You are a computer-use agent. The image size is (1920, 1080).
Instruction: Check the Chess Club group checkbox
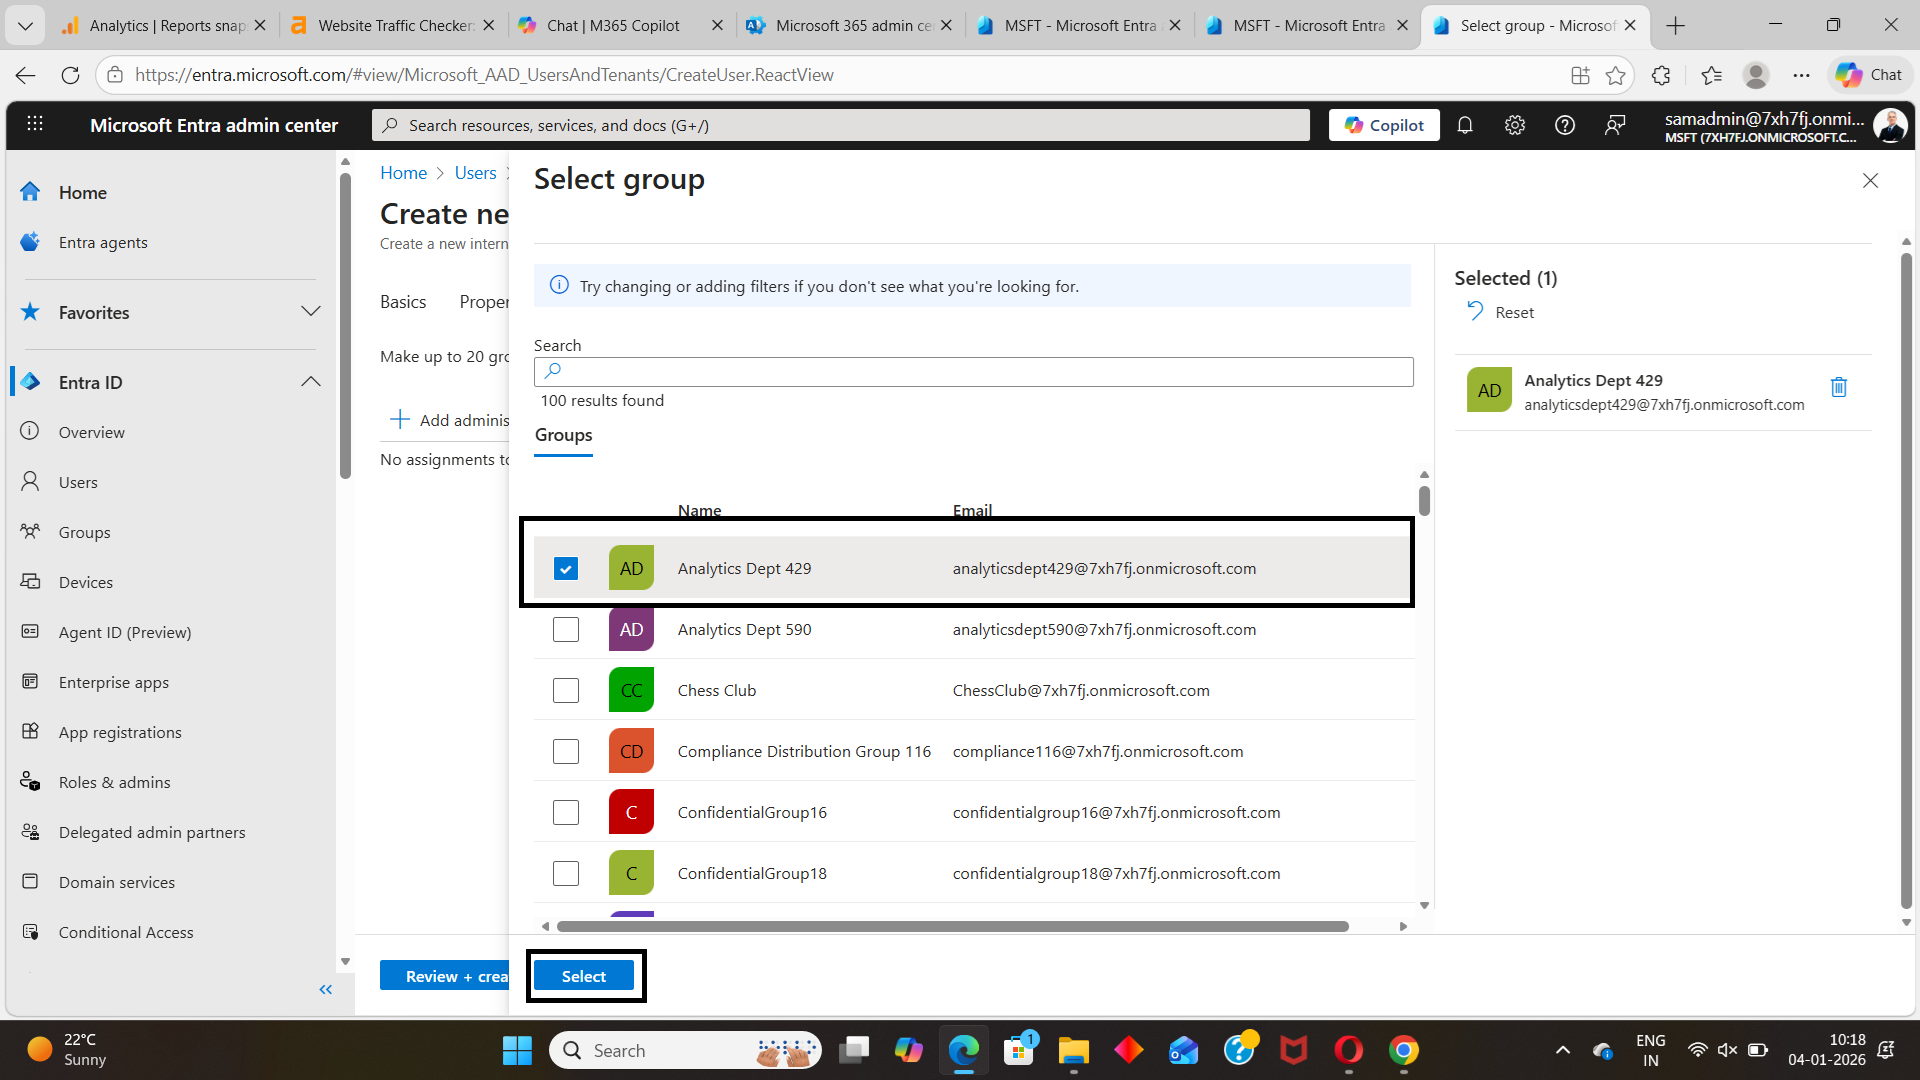pyautogui.click(x=566, y=691)
